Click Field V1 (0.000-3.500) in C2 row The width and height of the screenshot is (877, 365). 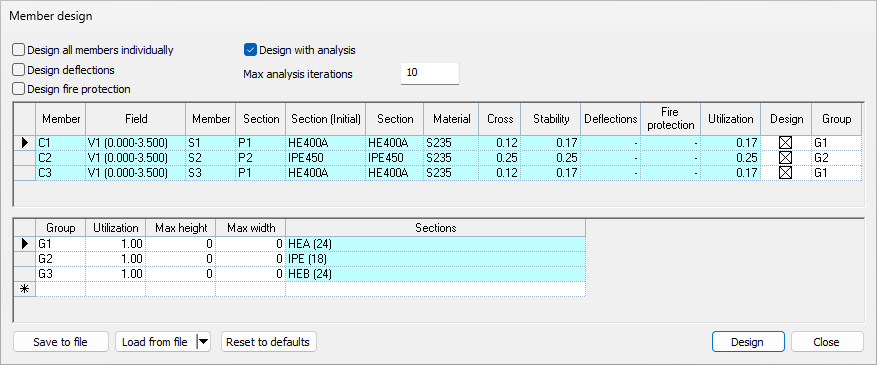[x=136, y=158]
